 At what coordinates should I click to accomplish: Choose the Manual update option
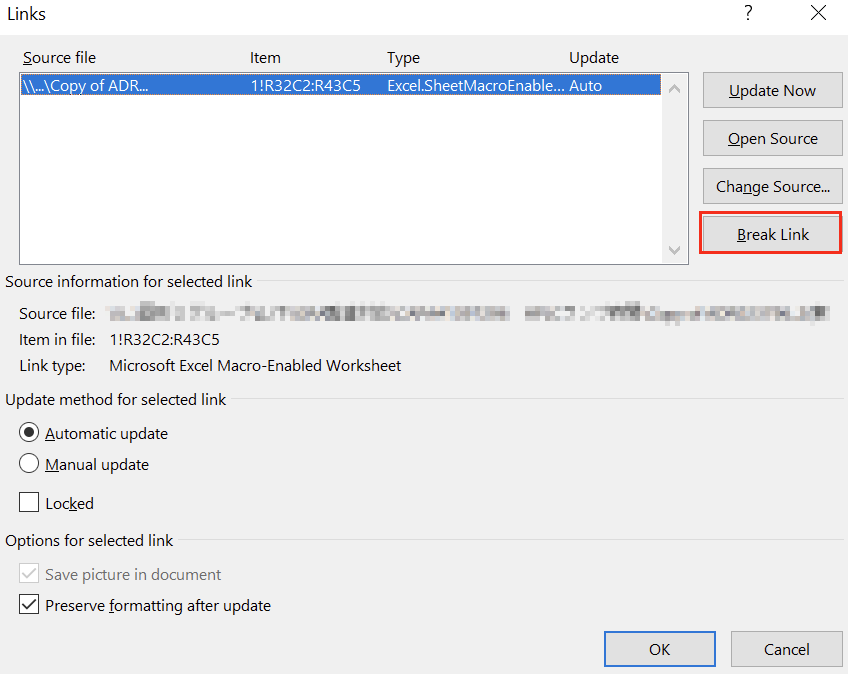click(30, 464)
